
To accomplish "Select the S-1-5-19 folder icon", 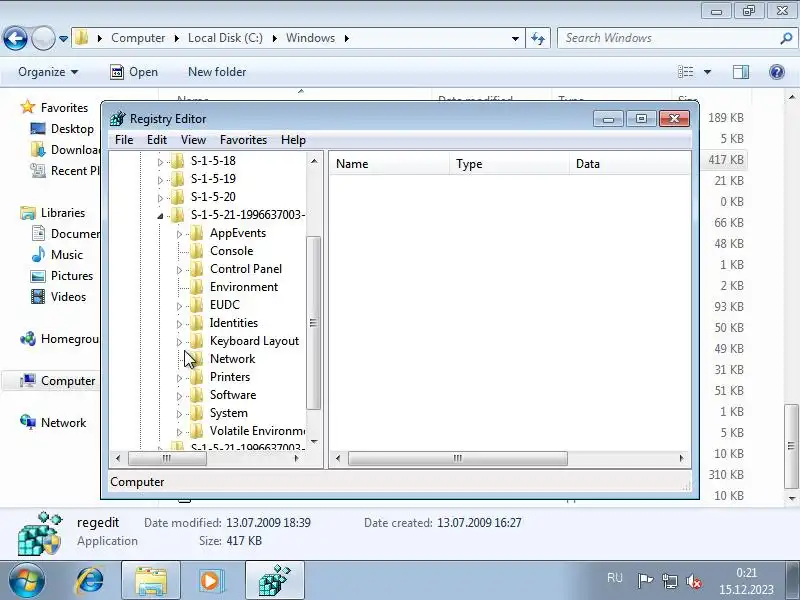I will click(x=177, y=179).
